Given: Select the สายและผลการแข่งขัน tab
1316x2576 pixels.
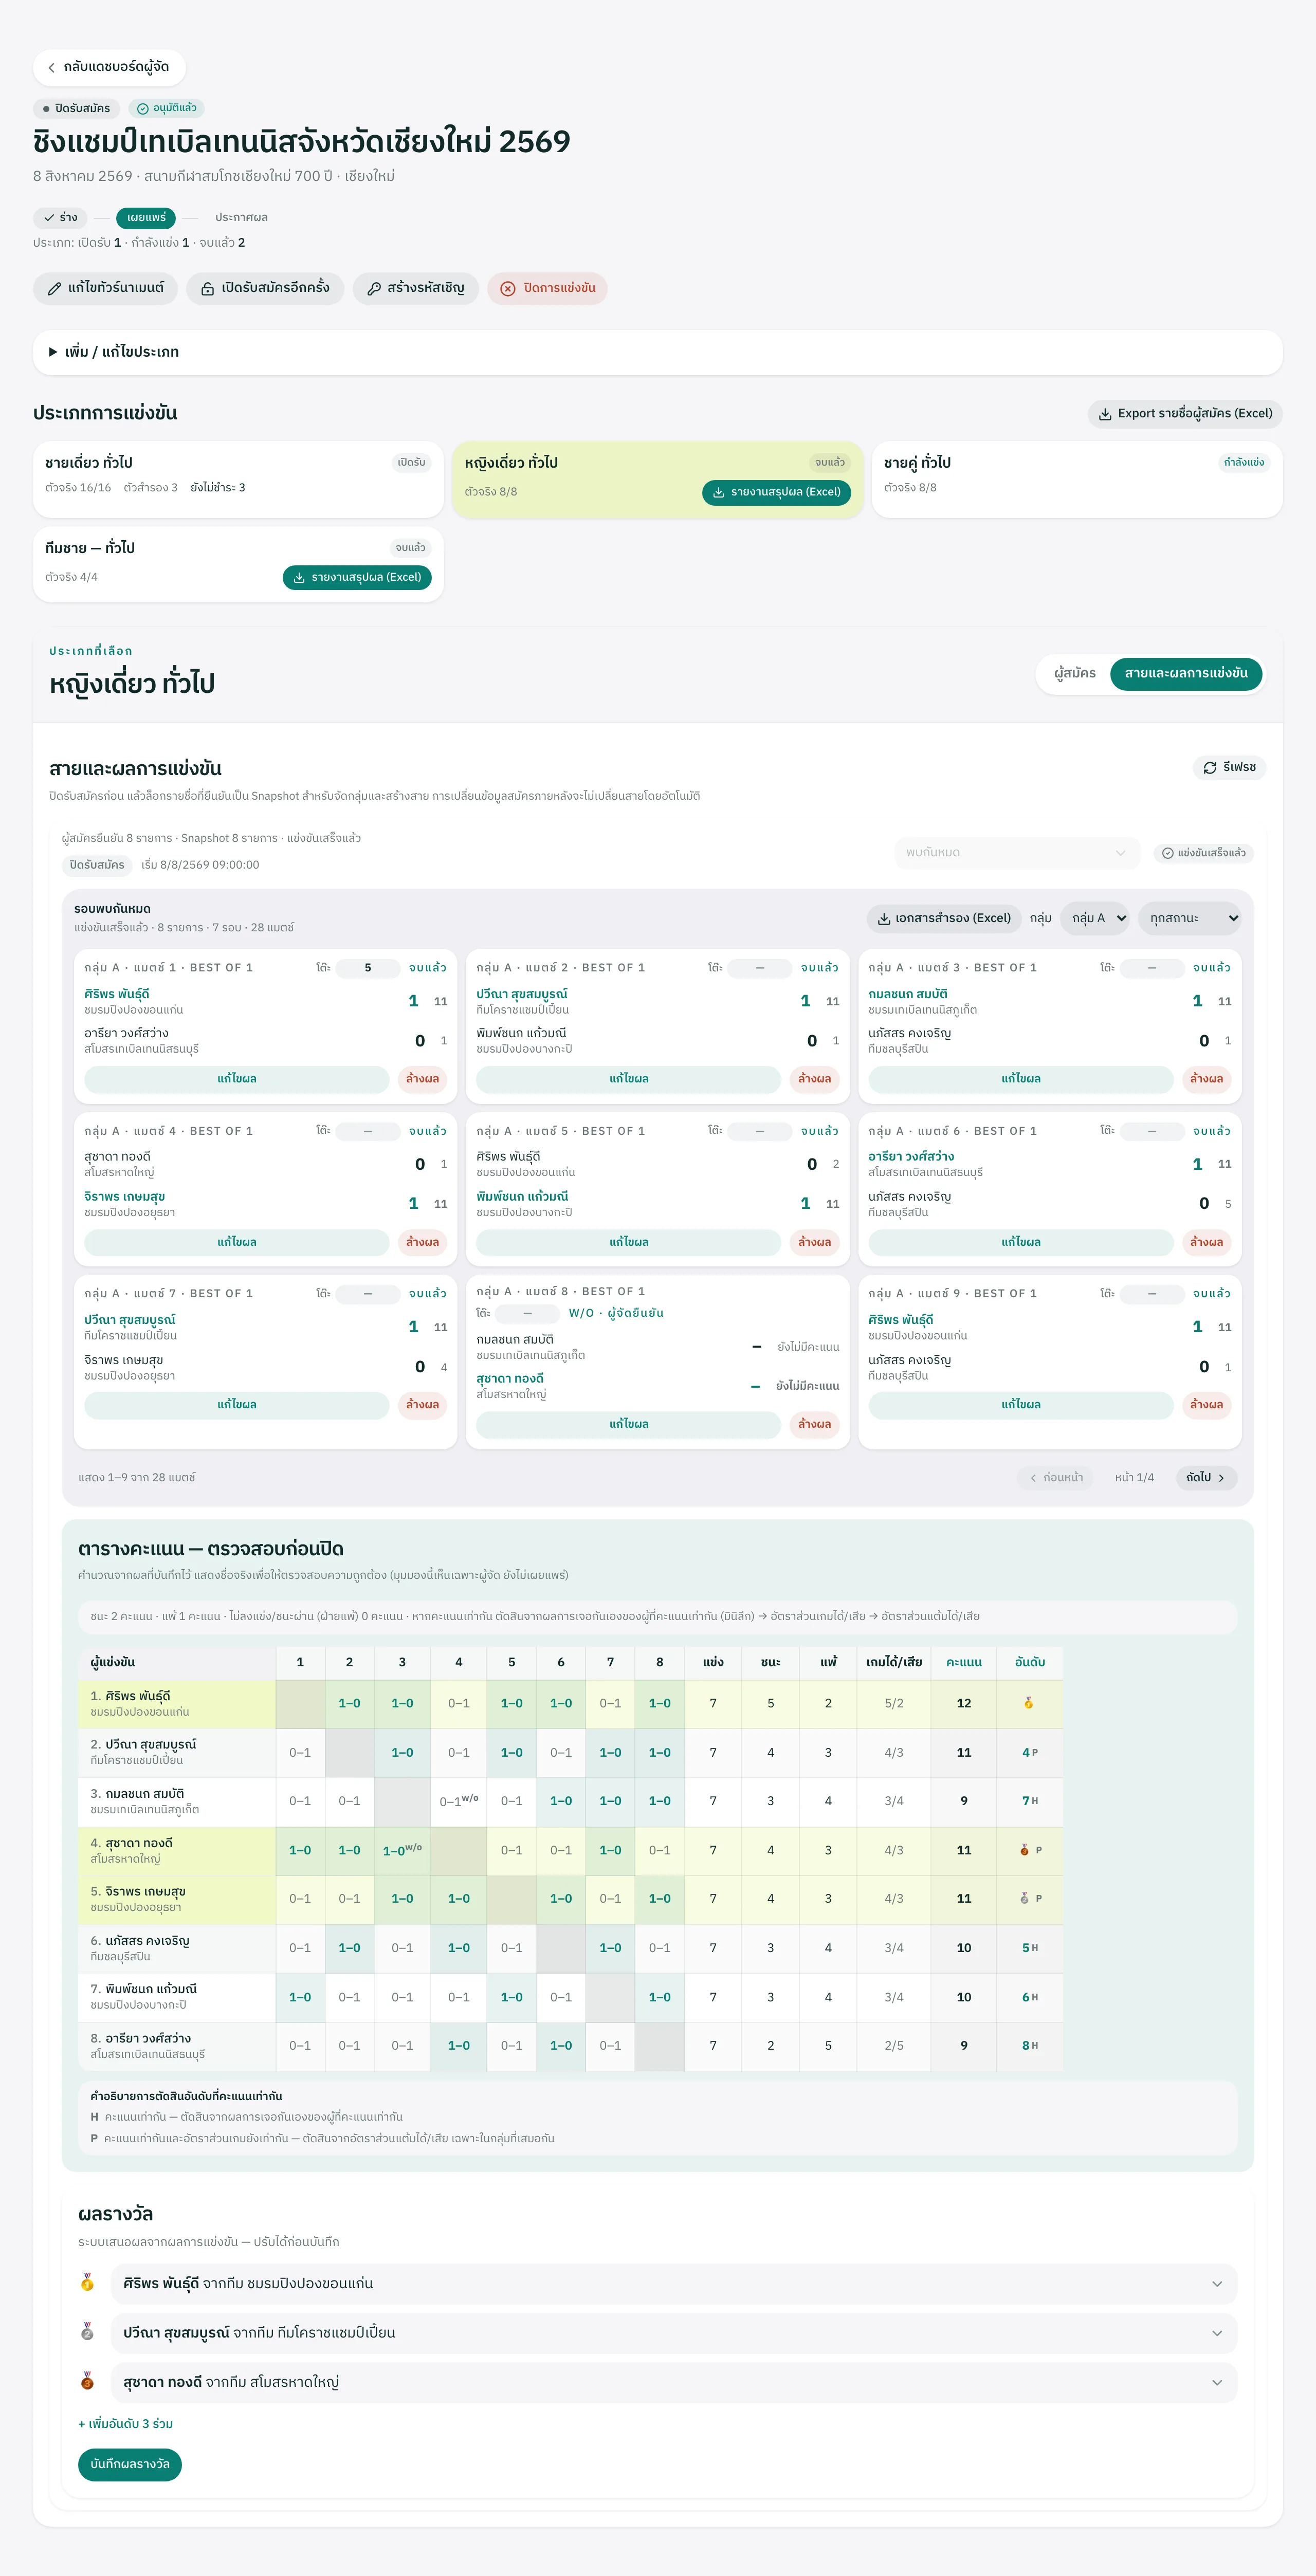Looking at the screenshot, I should click(1186, 673).
